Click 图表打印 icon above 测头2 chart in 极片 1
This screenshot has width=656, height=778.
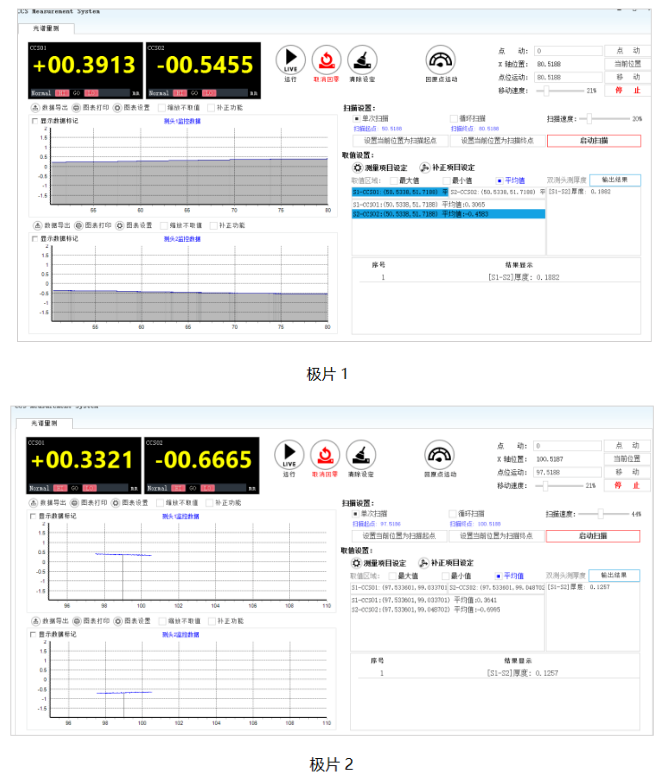click(x=78, y=225)
